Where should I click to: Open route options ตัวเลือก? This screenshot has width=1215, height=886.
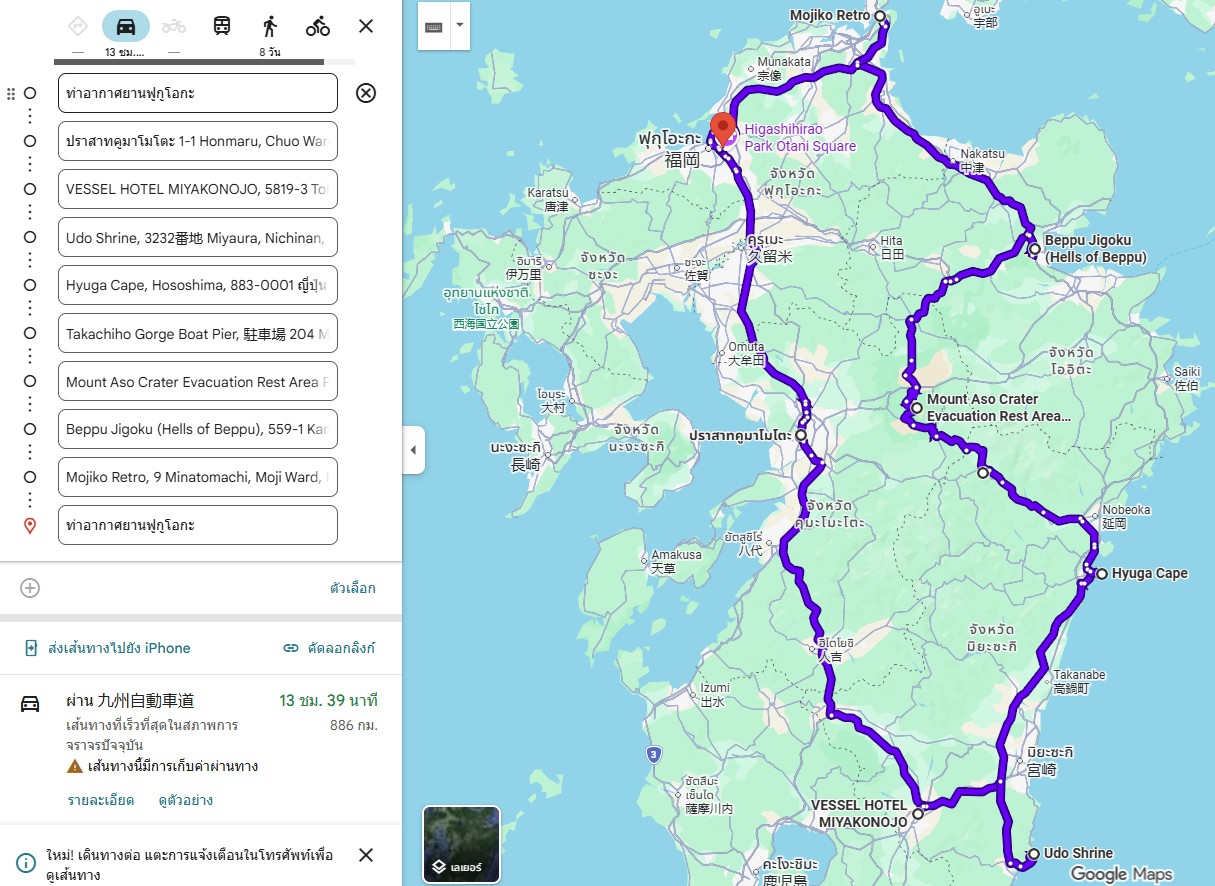(353, 588)
